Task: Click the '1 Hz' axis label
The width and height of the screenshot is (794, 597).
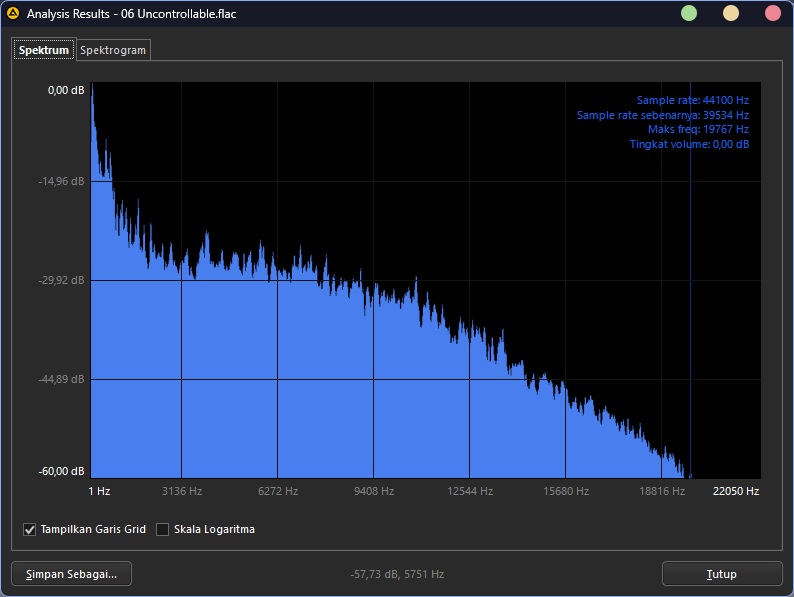Action: point(99,491)
